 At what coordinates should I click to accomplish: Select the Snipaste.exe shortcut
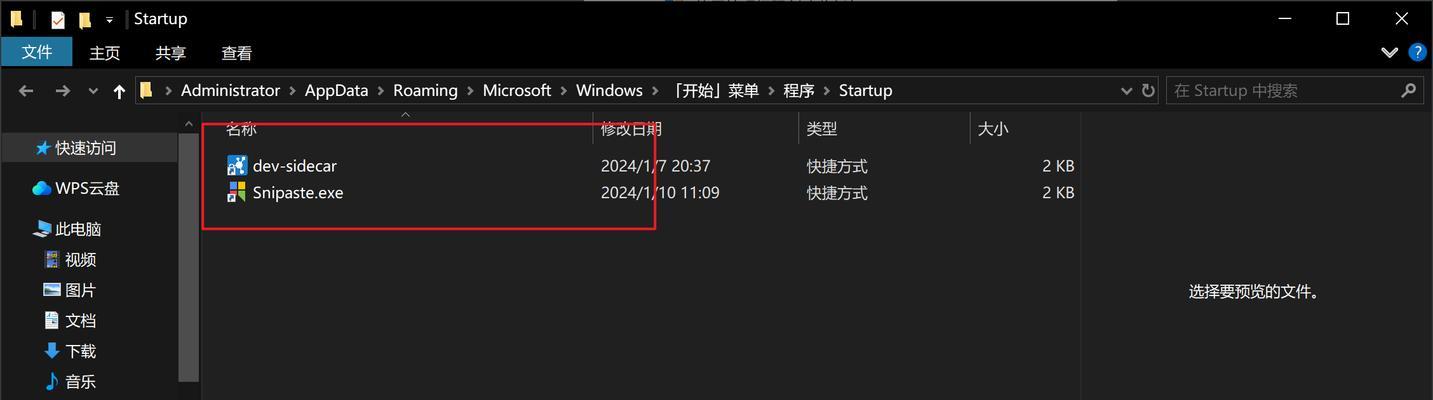[x=298, y=193]
